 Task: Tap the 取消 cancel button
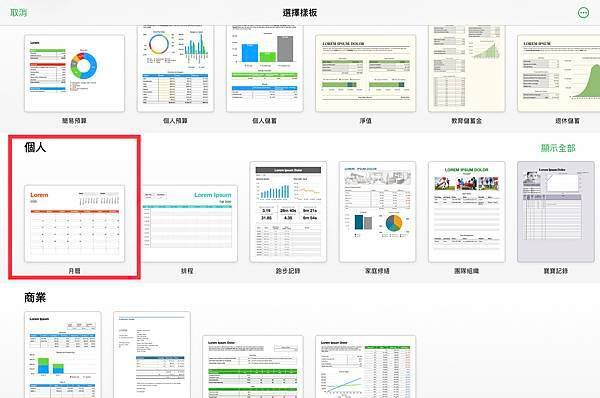(x=18, y=13)
